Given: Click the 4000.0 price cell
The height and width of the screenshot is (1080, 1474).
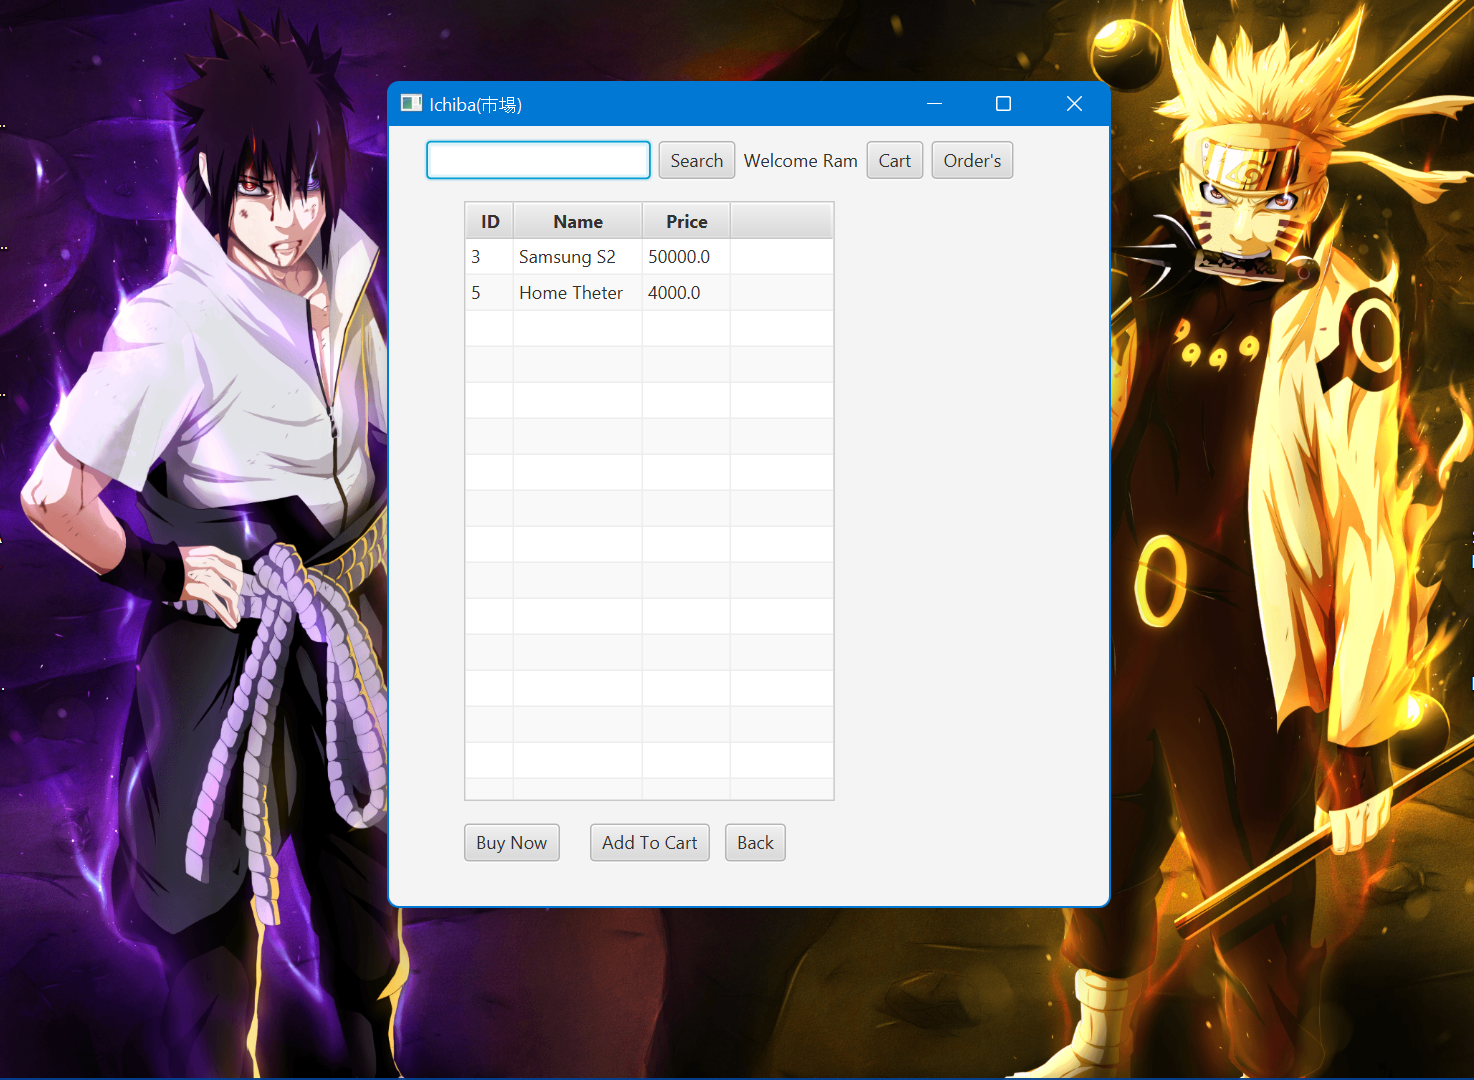Looking at the screenshot, I should [x=686, y=293].
